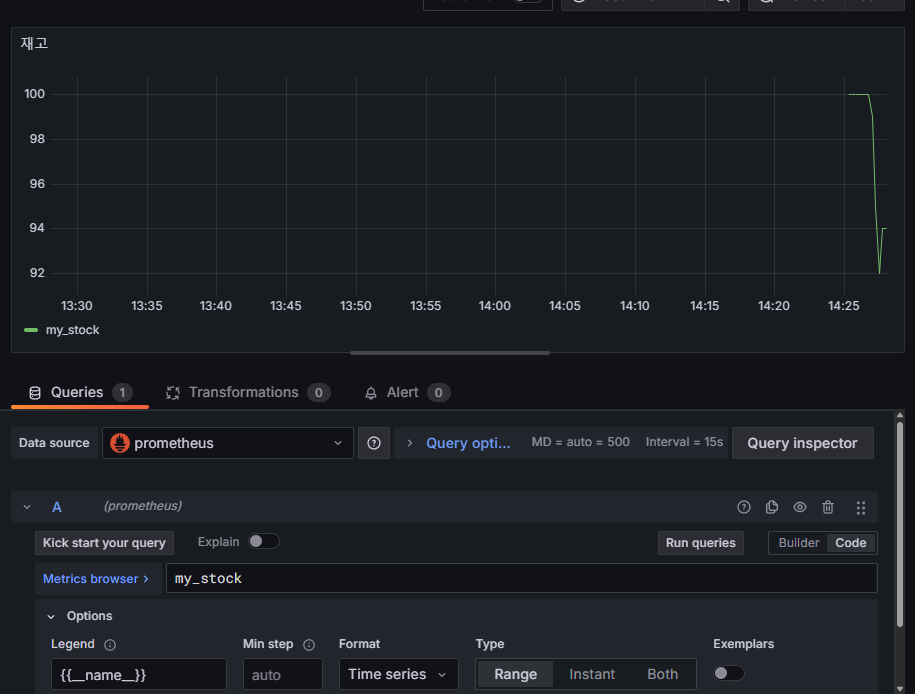Click the Queries database icon
The height and width of the screenshot is (694, 915).
coord(35,393)
